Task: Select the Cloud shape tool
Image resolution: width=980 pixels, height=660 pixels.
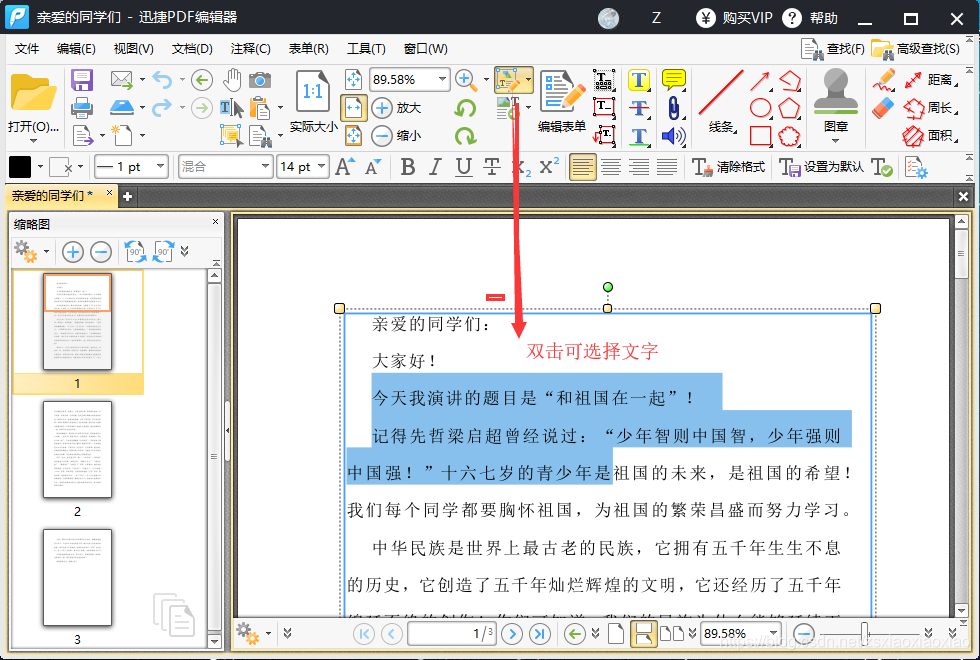Action: [x=789, y=136]
